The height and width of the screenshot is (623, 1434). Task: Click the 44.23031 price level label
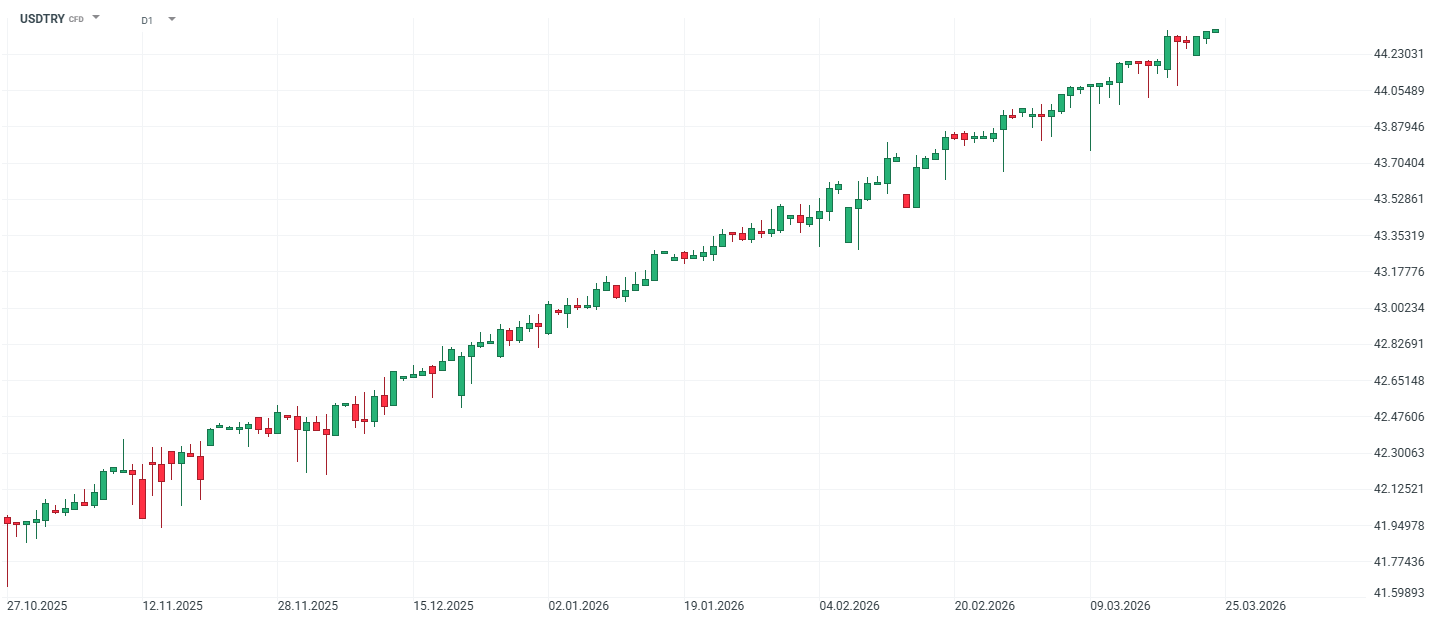[1397, 54]
